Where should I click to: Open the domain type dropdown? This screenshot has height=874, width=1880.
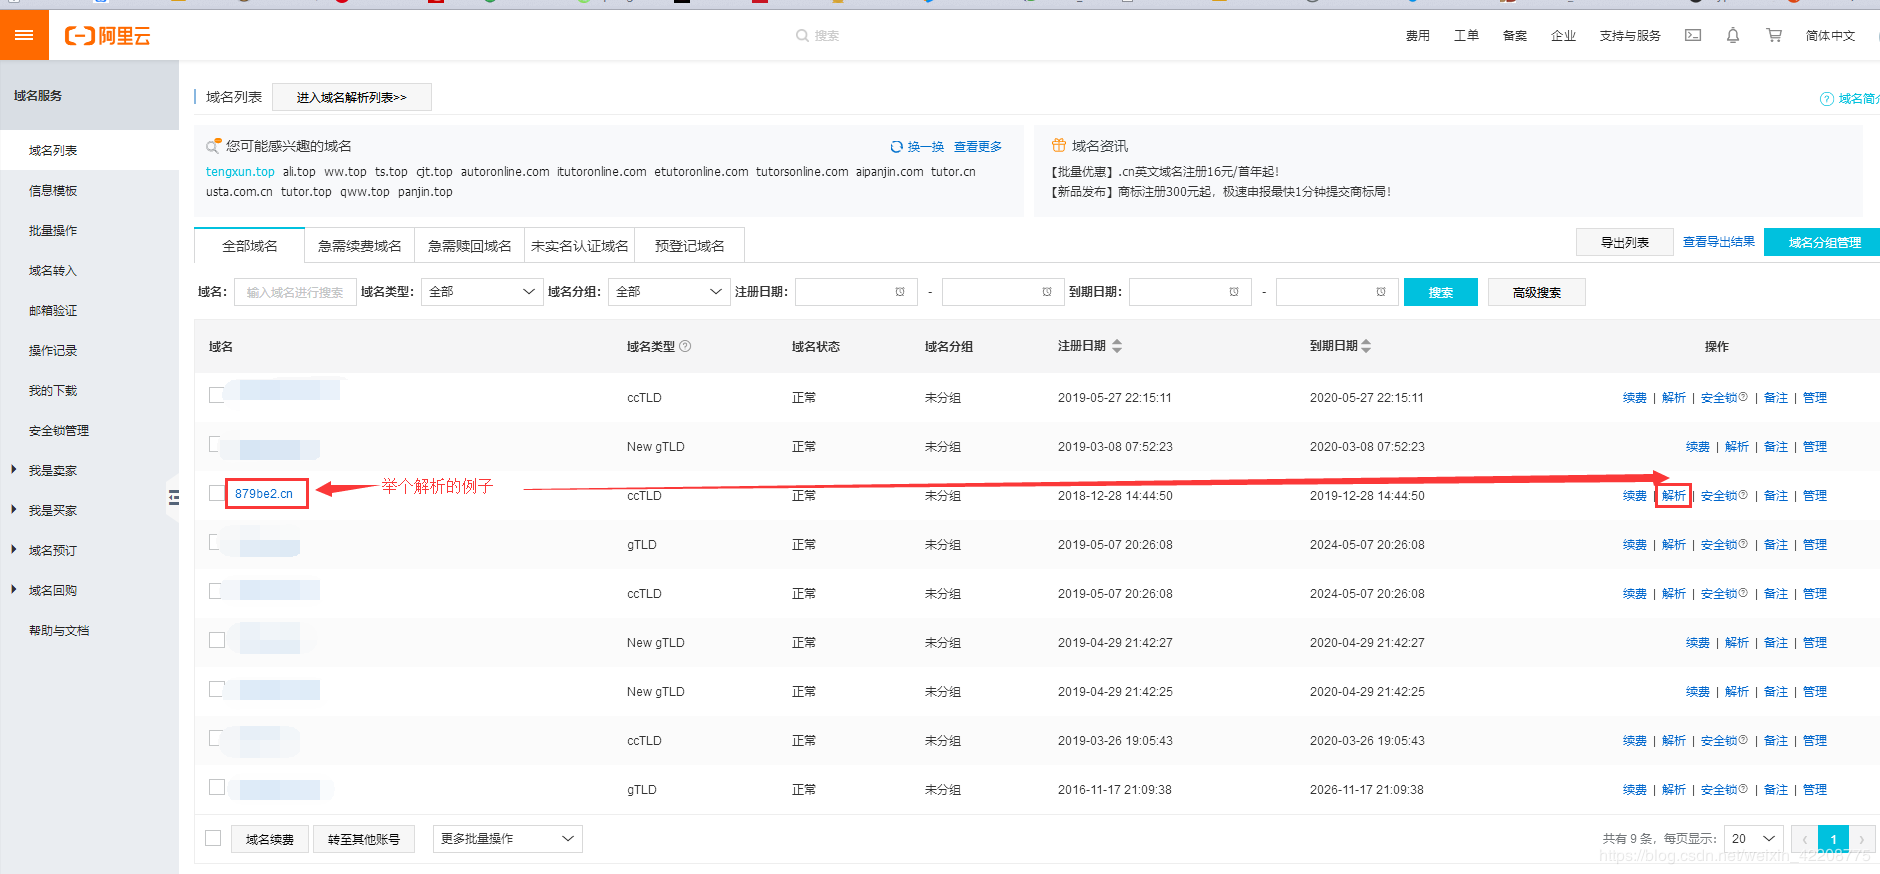coord(482,292)
